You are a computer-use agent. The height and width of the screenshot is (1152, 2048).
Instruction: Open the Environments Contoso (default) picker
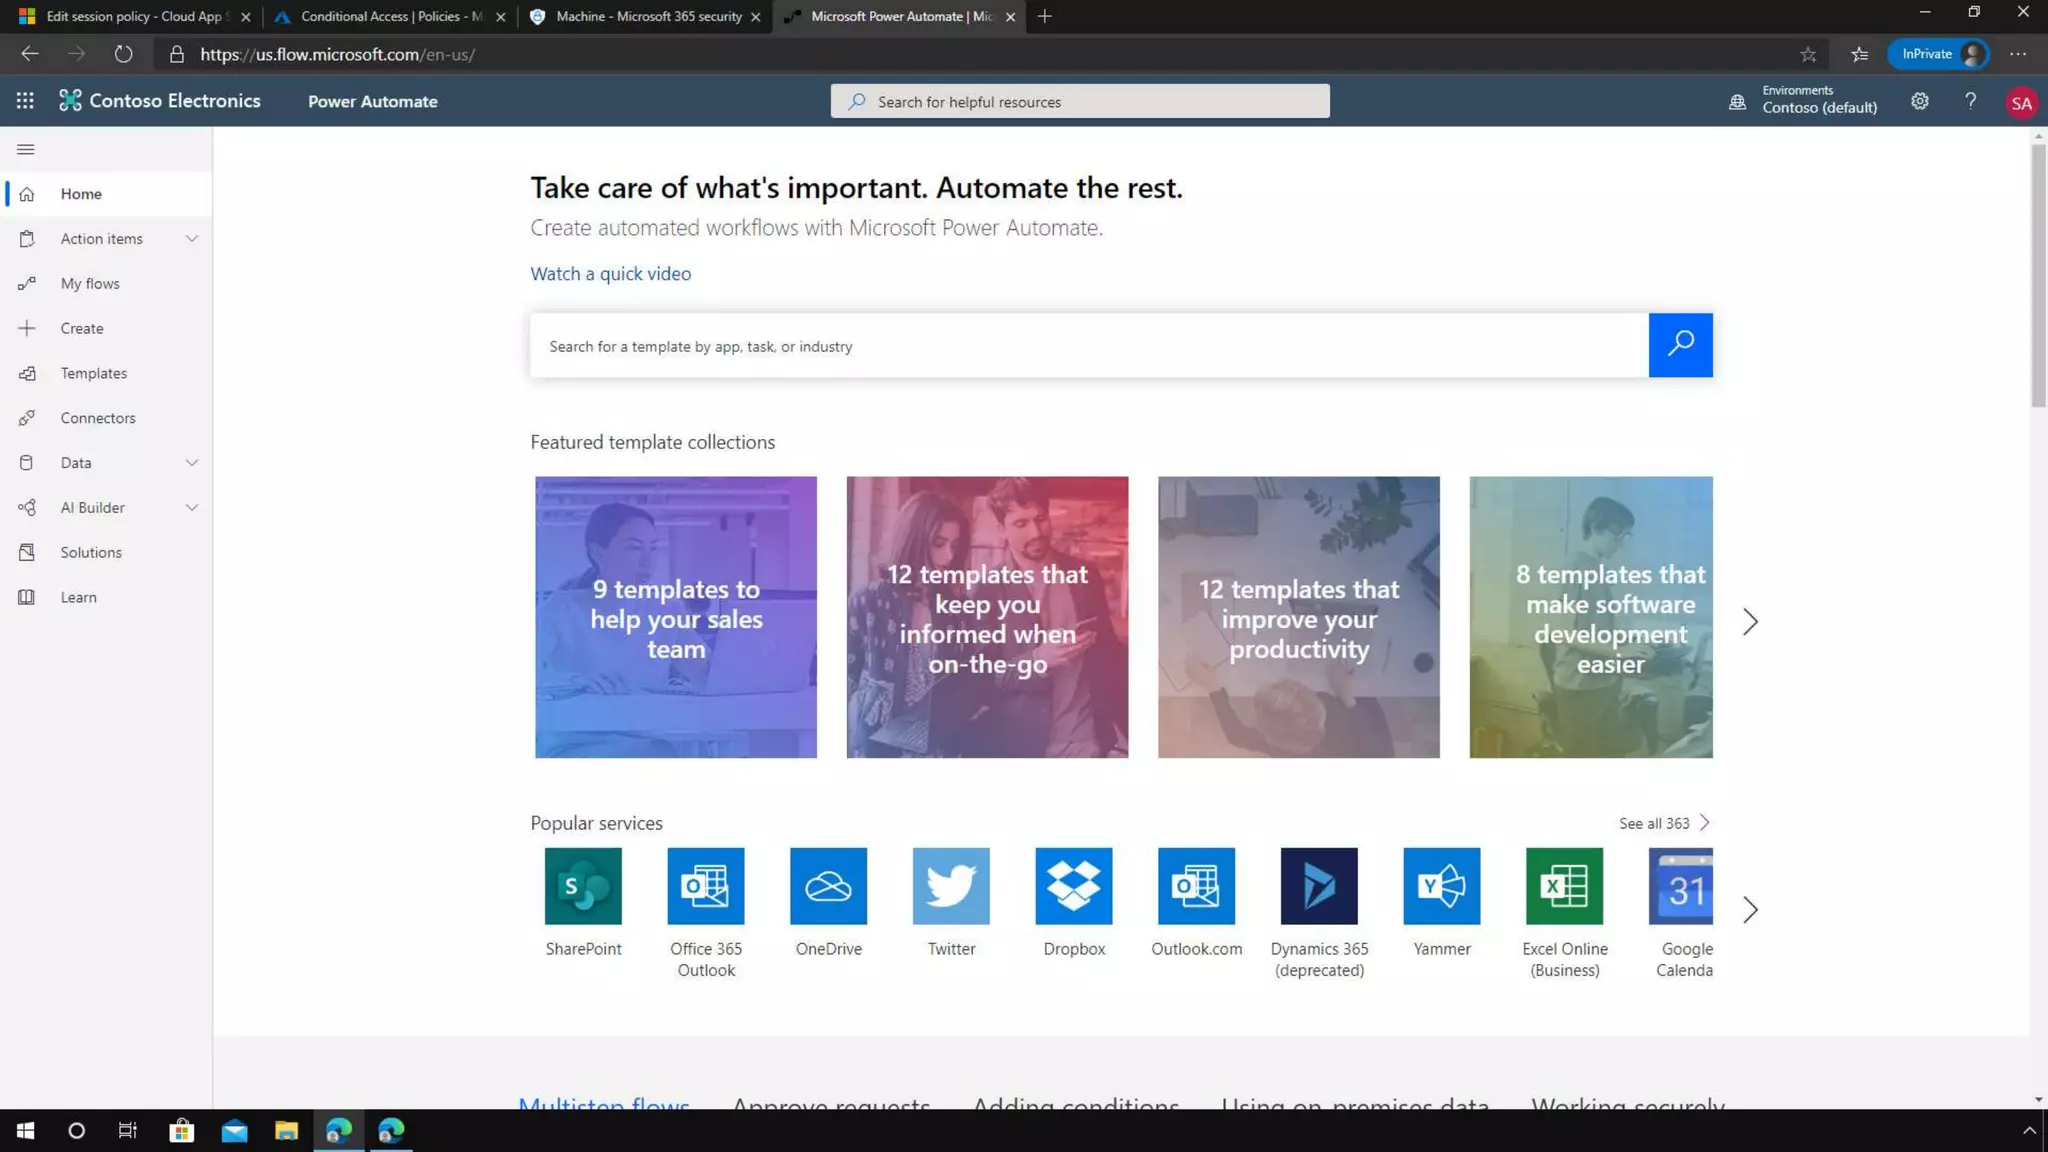pos(1804,100)
